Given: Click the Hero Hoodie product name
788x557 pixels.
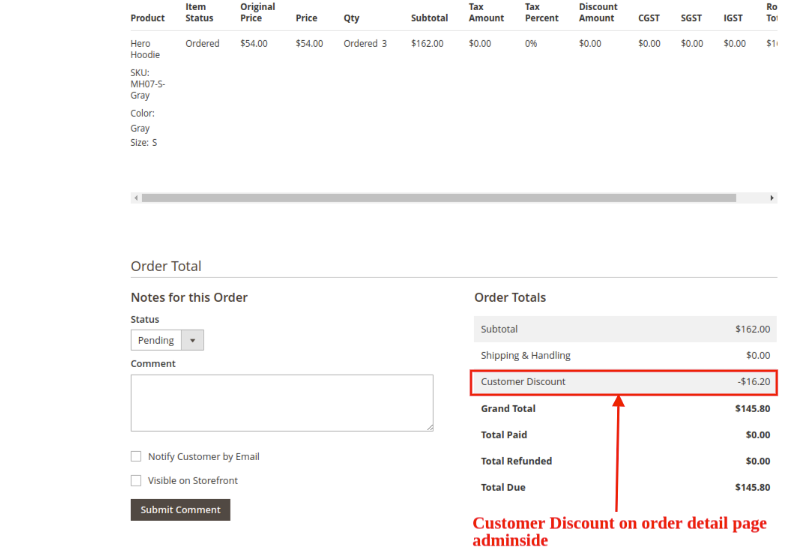Looking at the screenshot, I should pyautogui.click(x=145, y=49).
